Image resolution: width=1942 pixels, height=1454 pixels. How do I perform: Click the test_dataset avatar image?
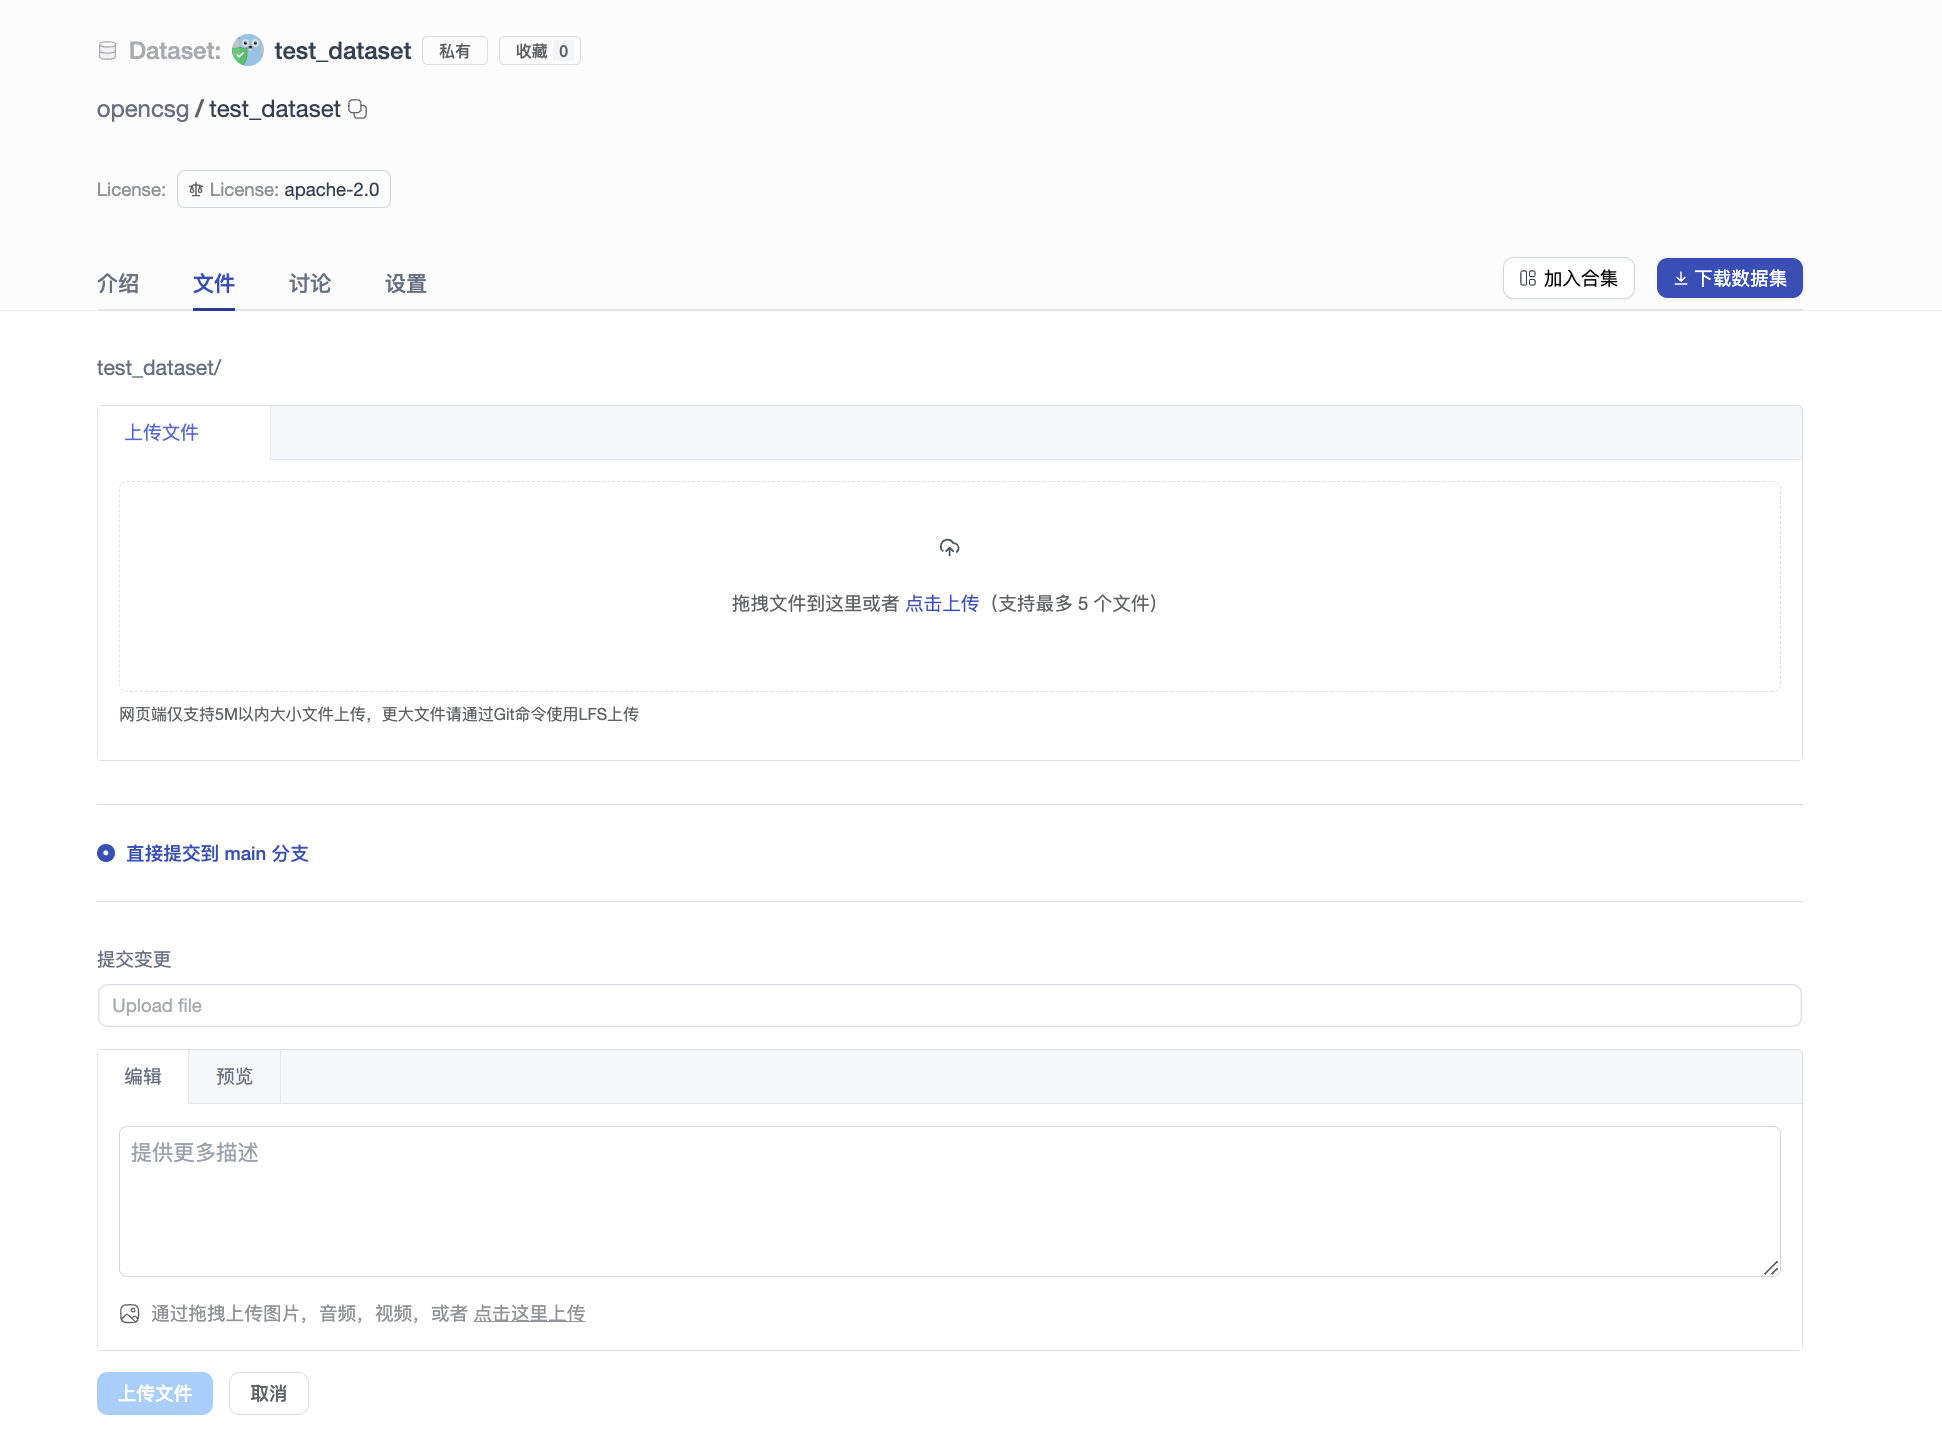pos(247,51)
